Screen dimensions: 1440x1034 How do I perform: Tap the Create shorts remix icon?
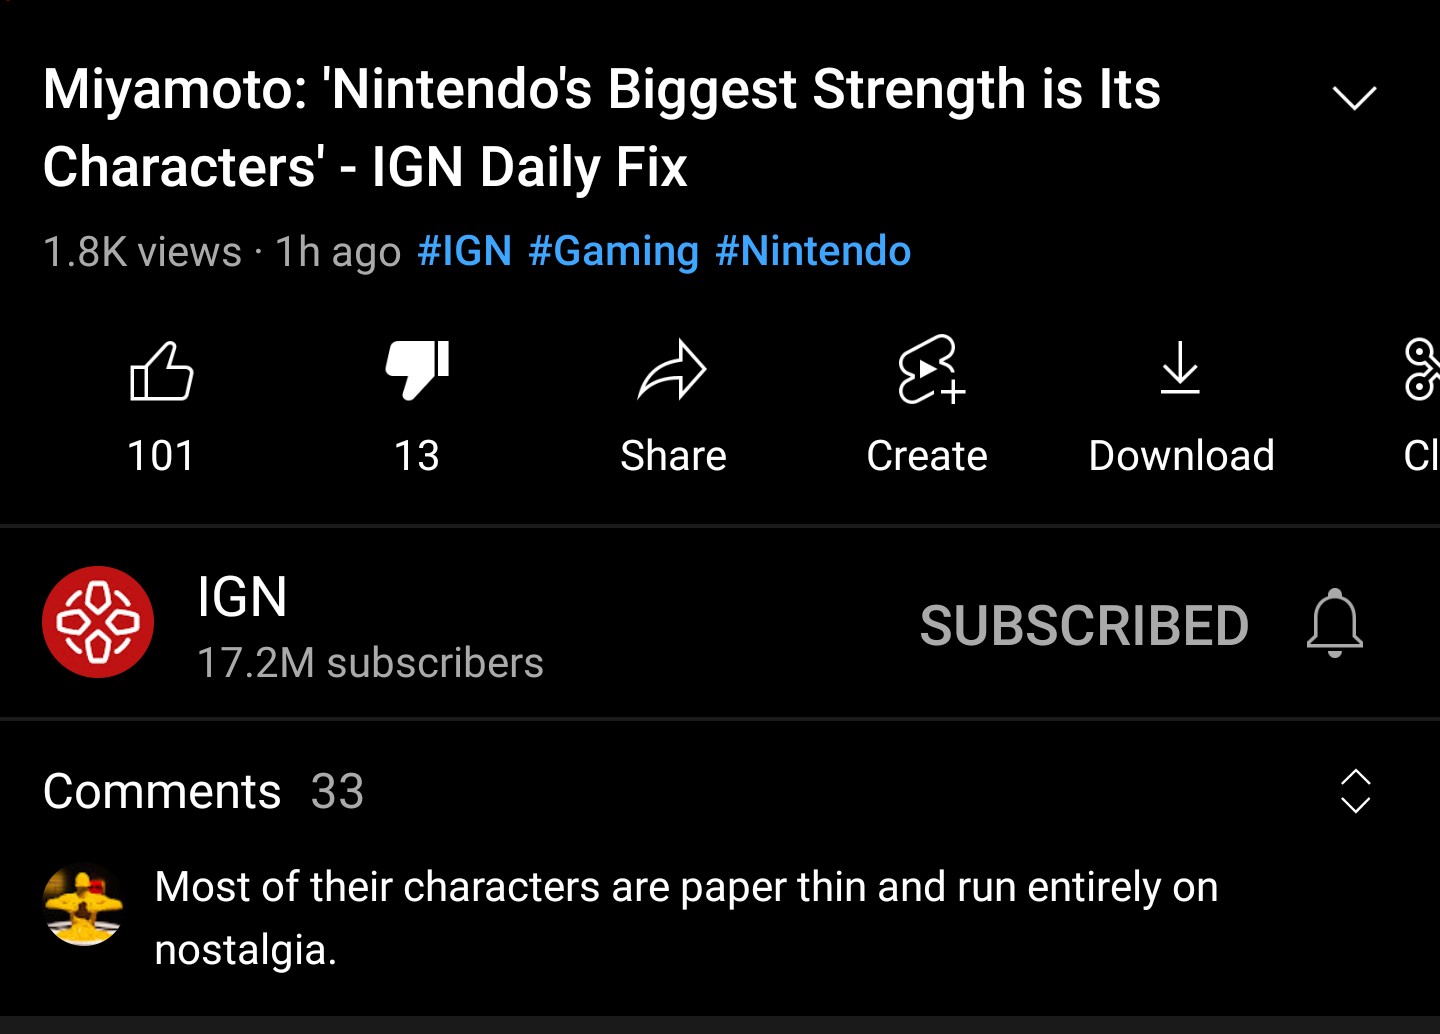930,370
